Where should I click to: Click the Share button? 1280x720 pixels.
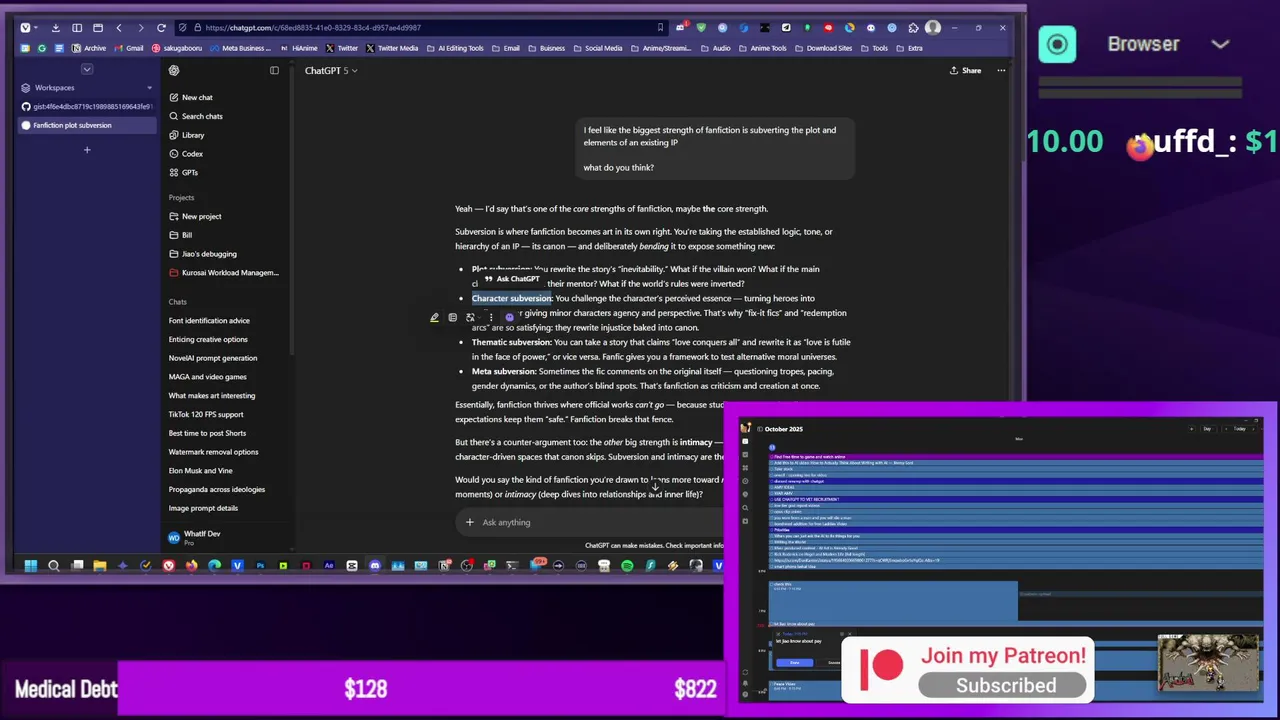(965, 70)
